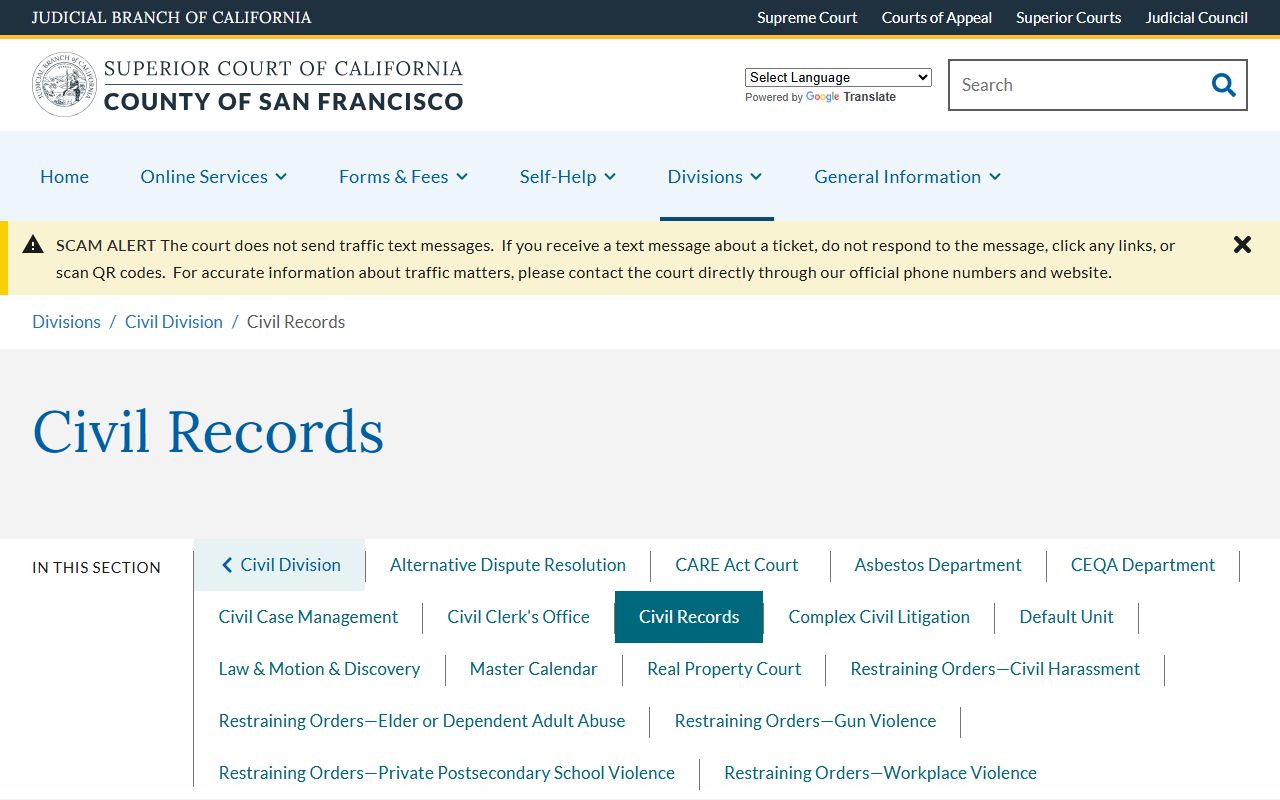Image resolution: width=1280 pixels, height=800 pixels.
Task: Open the Master Calendar section
Action: tap(534, 669)
